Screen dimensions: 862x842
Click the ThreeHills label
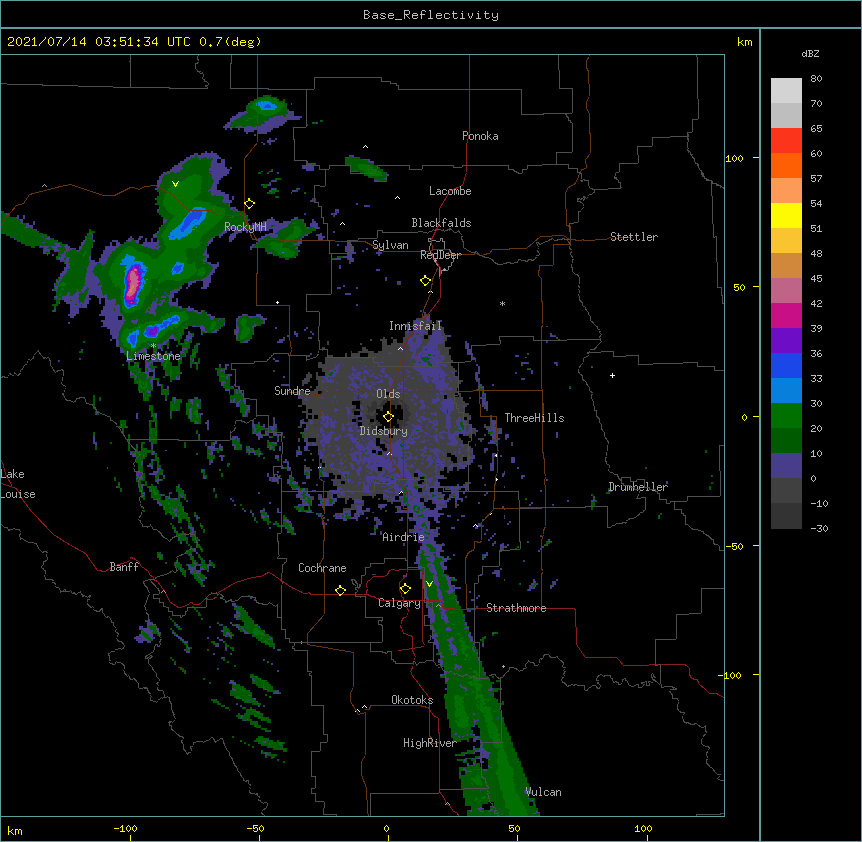(x=534, y=418)
